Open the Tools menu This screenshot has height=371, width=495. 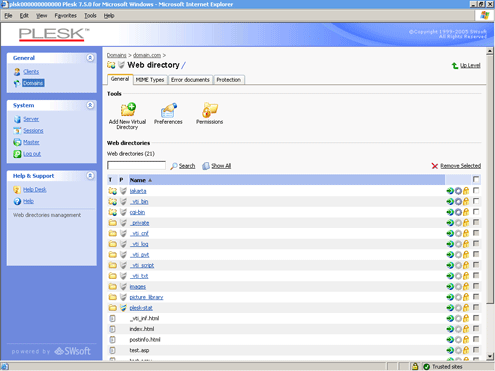(90, 16)
